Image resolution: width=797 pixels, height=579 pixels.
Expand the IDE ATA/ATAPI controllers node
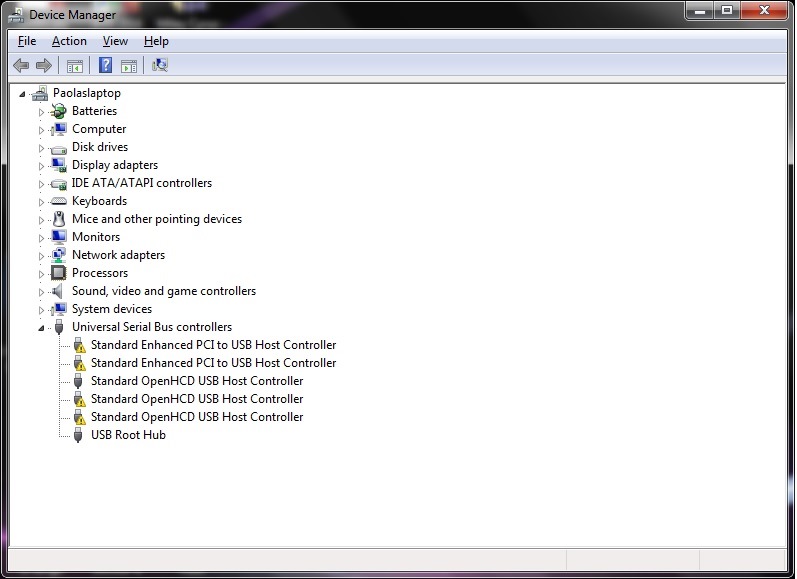41,184
